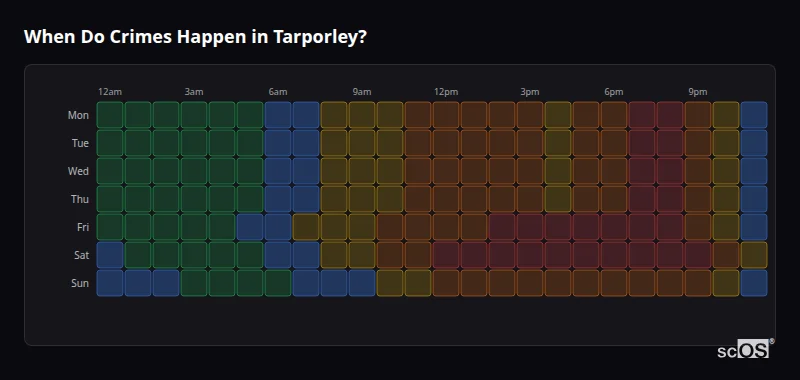Select the Saturday 12pm red cell

446,255
